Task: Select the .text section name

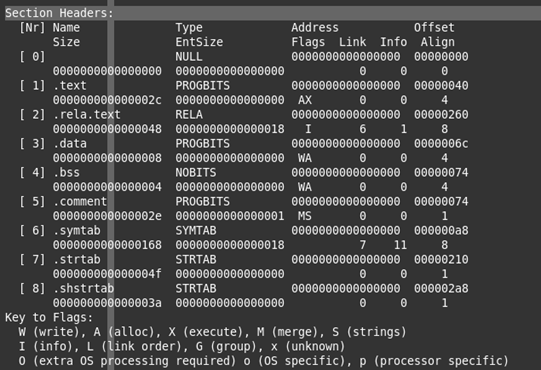Action: pyautogui.click(x=70, y=86)
